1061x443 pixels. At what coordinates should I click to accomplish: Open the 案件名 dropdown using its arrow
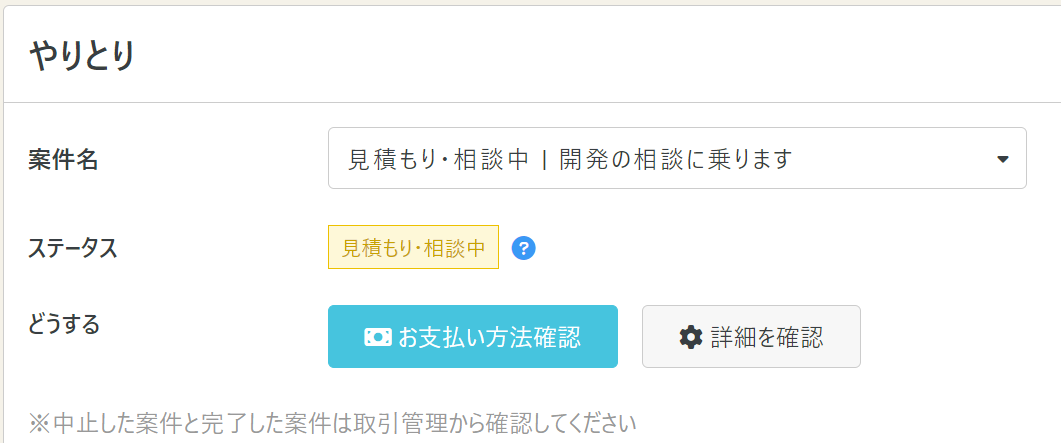click(x=1003, y=159)
